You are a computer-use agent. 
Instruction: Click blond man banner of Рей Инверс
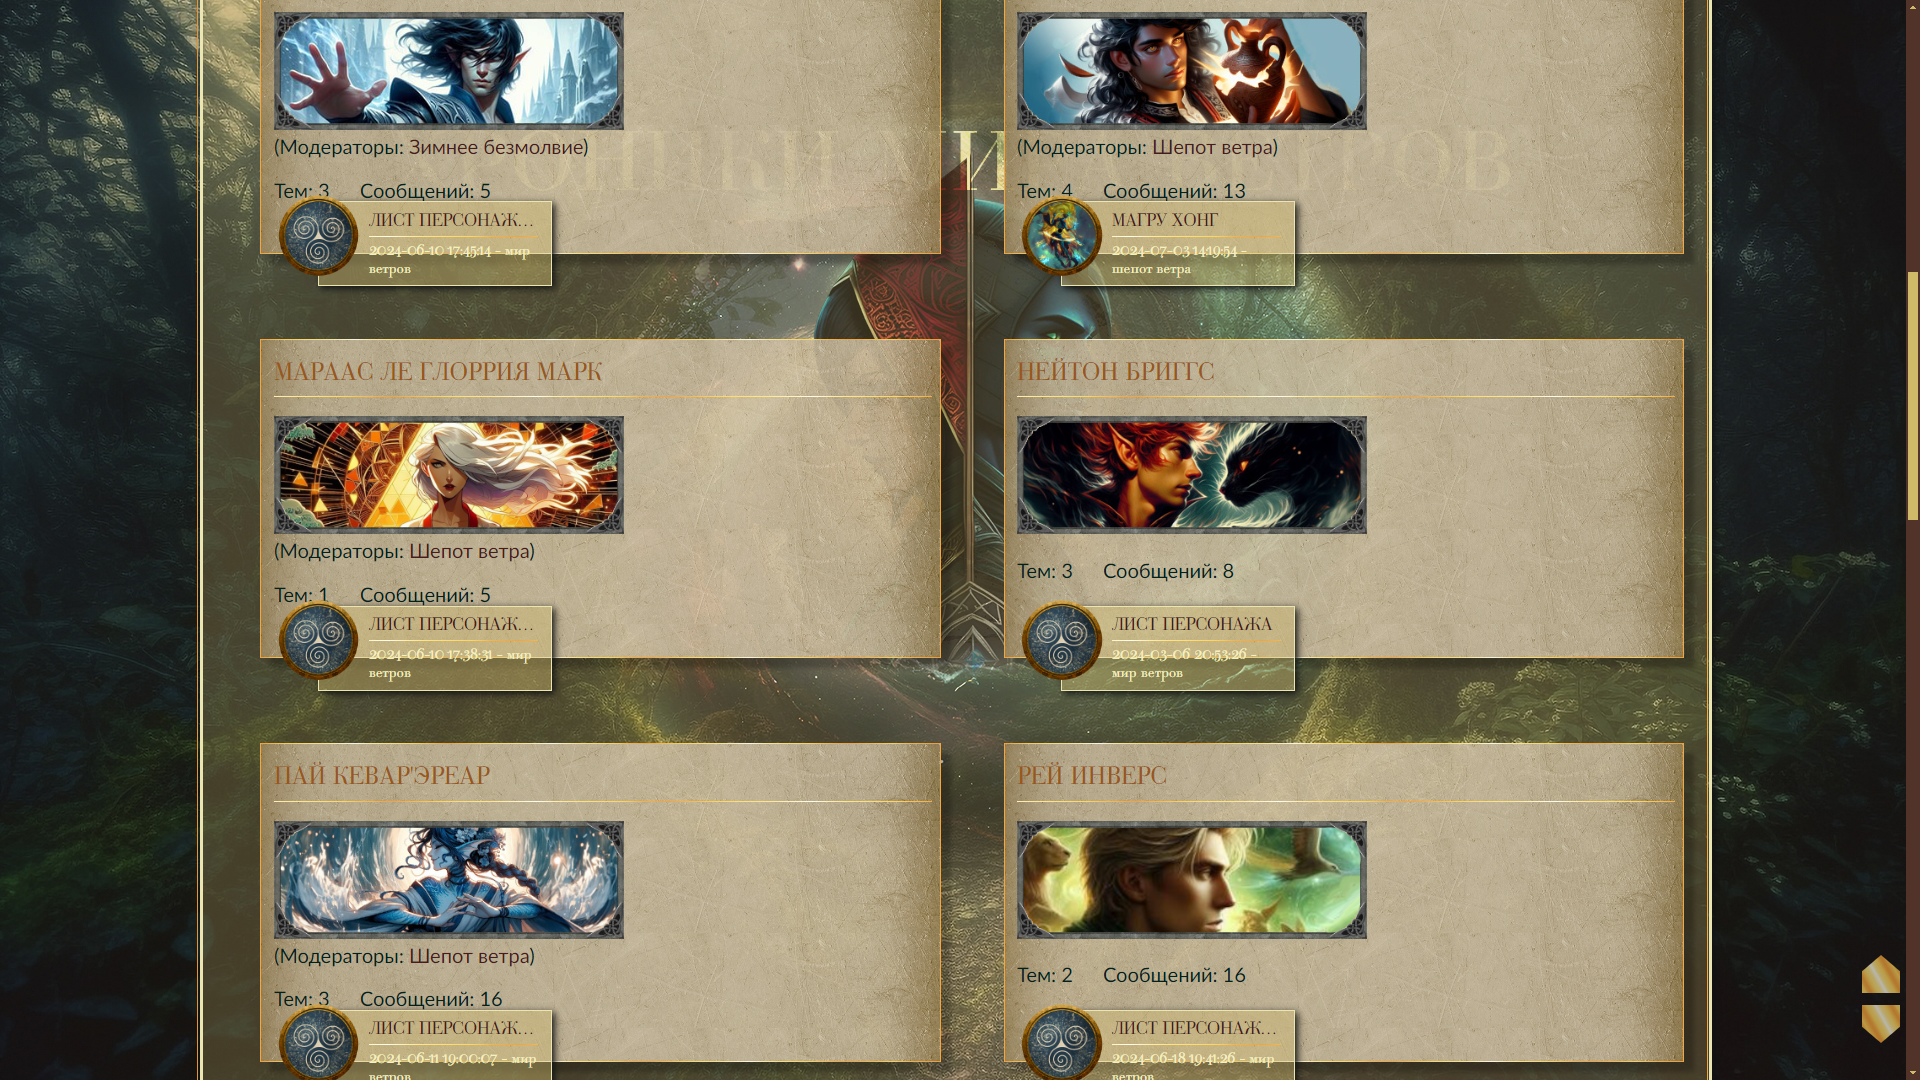1192,880
